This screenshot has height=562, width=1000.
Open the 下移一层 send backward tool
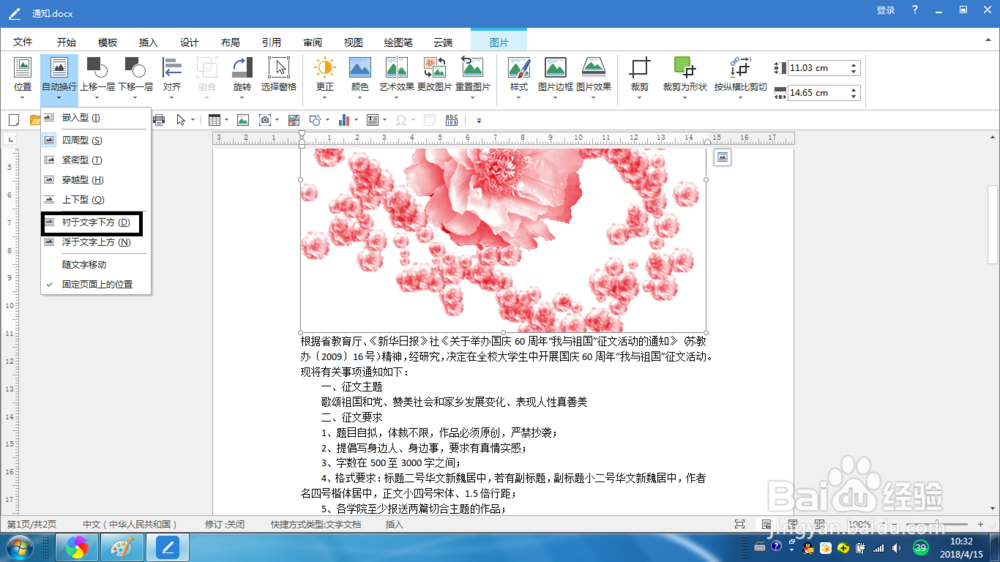point(135,75)
